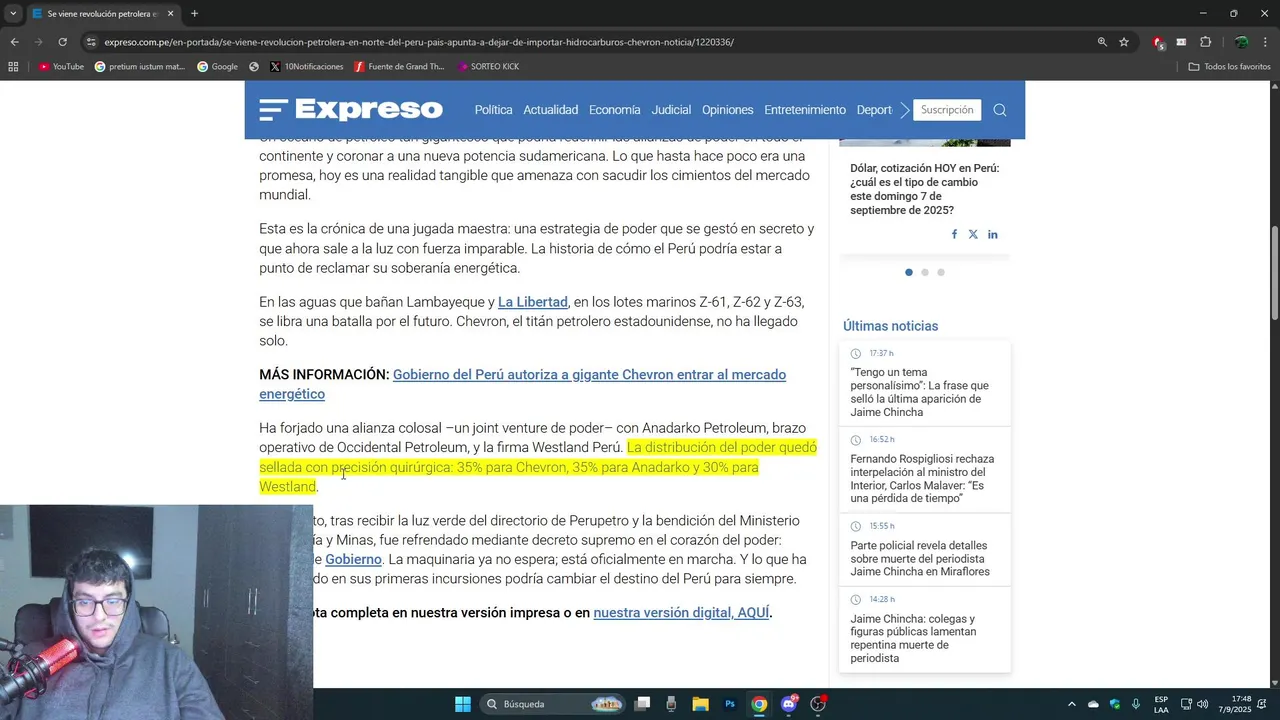Go to the Judicial section
The width and height of the screenshot is (1280, 720).
tap(671, 110)
